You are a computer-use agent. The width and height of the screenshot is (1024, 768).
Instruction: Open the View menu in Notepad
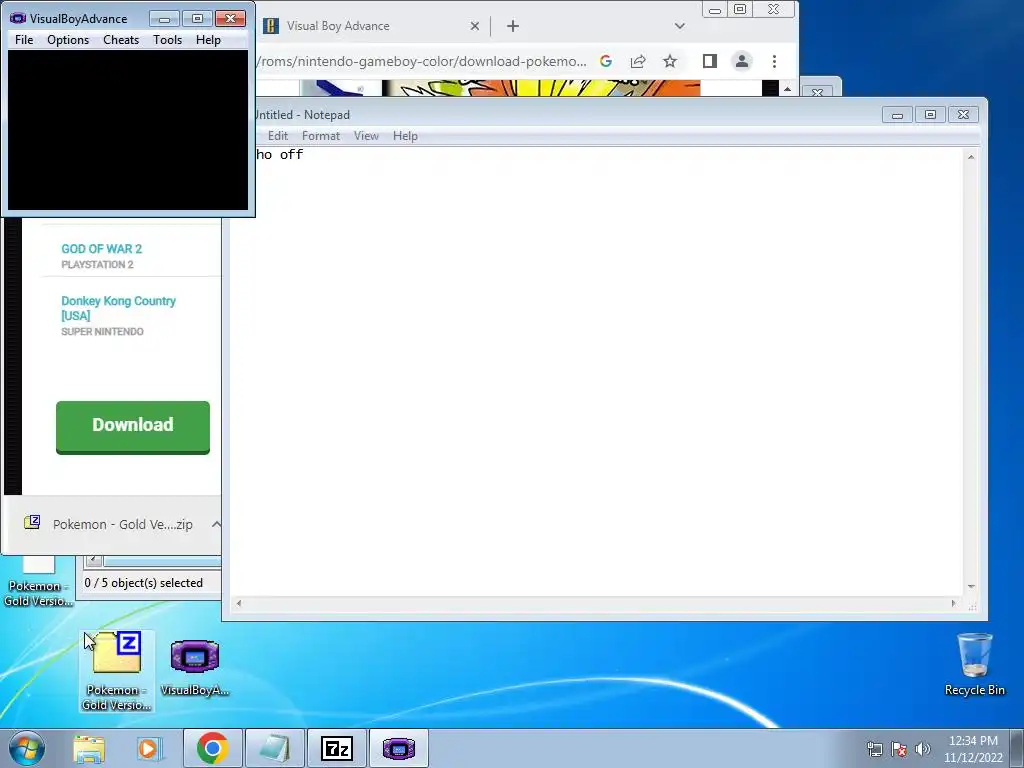[366, 136]
